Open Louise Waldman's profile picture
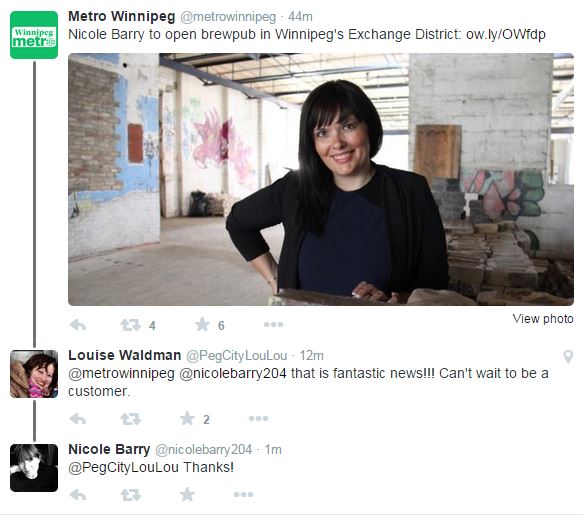Viewport: 583px width, 515px height. tap(34, 374)
